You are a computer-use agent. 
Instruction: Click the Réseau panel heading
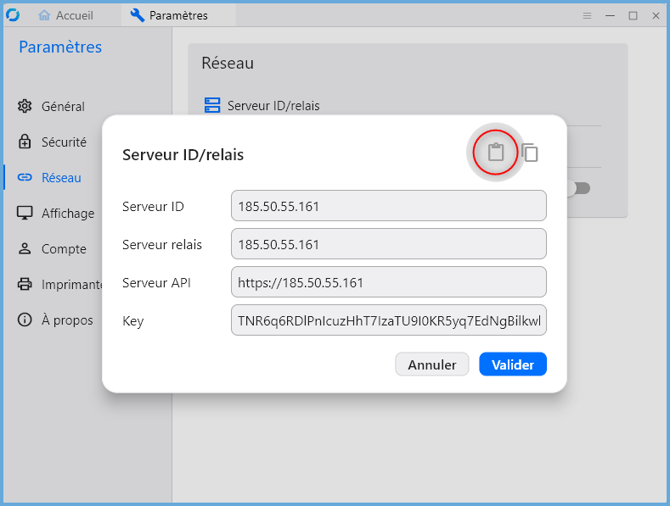click(x=228, y=63)
